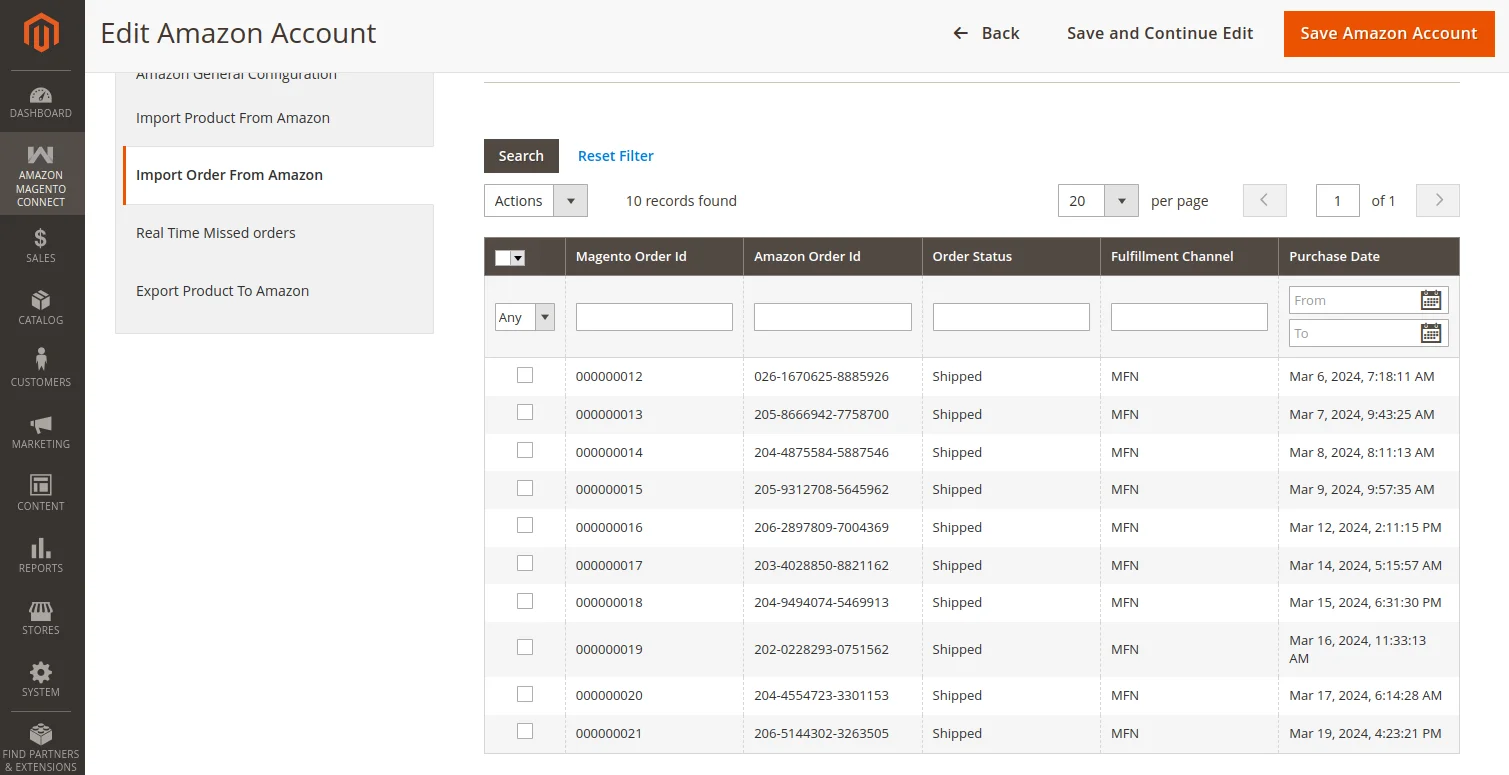Click the 10 records found text
Screen dimensions: 1509x775
681,201
